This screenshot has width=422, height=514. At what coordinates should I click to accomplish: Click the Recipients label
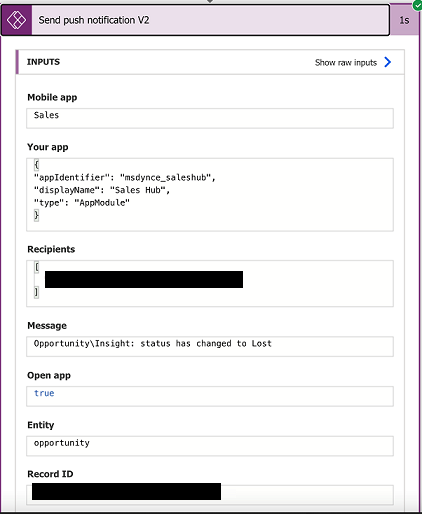coord(51,249)
